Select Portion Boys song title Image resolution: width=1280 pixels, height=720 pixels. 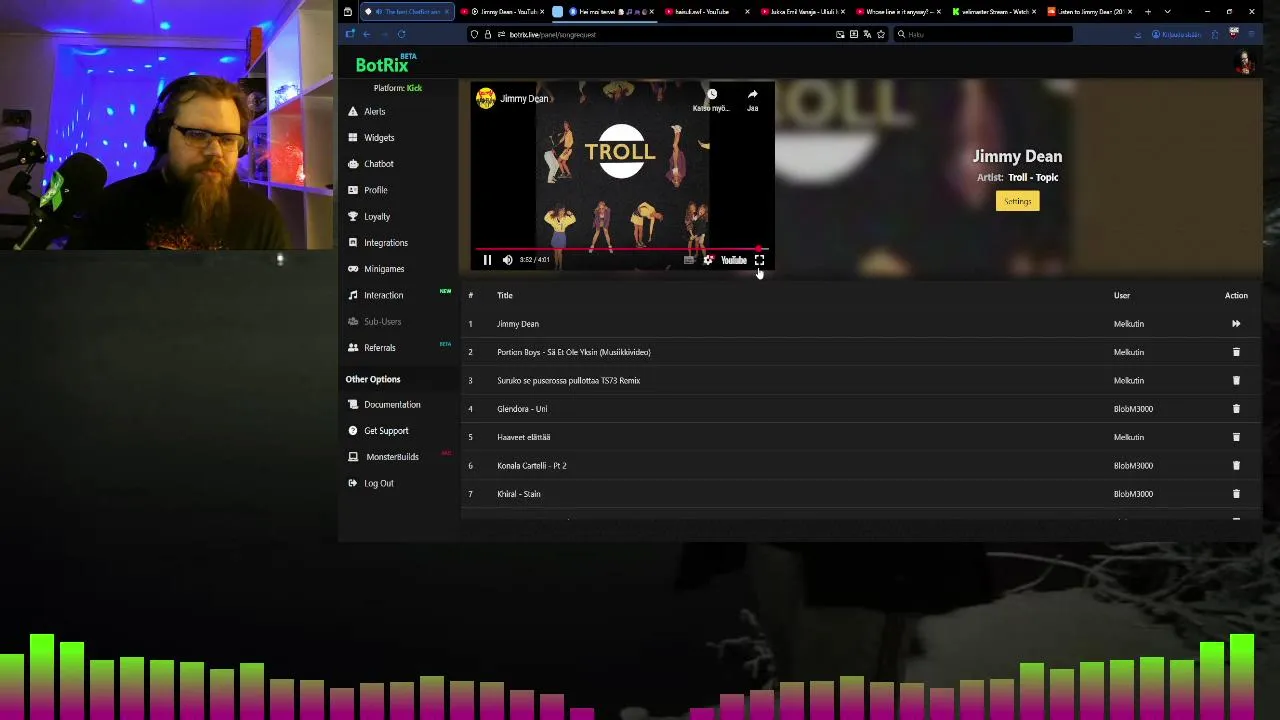click(574, 352)
